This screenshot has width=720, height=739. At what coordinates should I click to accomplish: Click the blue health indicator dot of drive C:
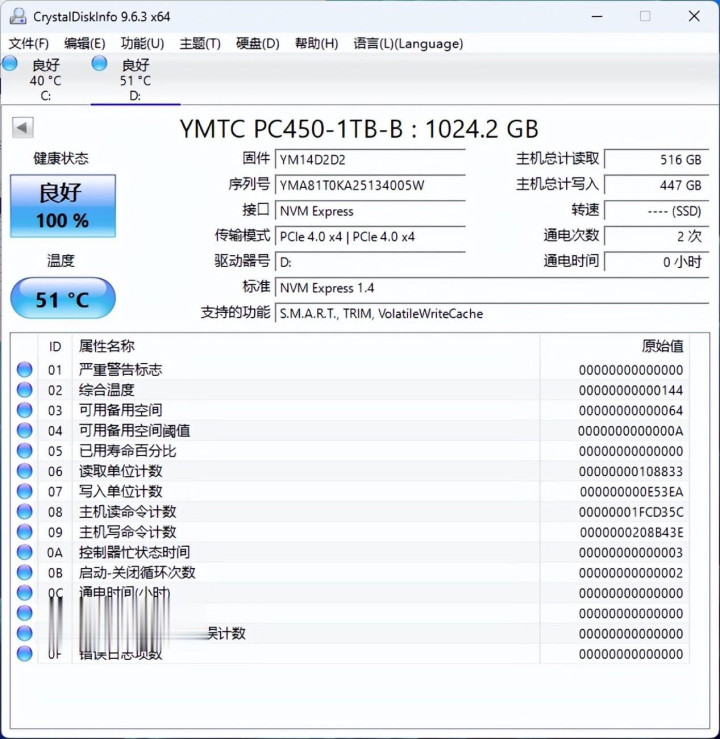tap(9, 64)
